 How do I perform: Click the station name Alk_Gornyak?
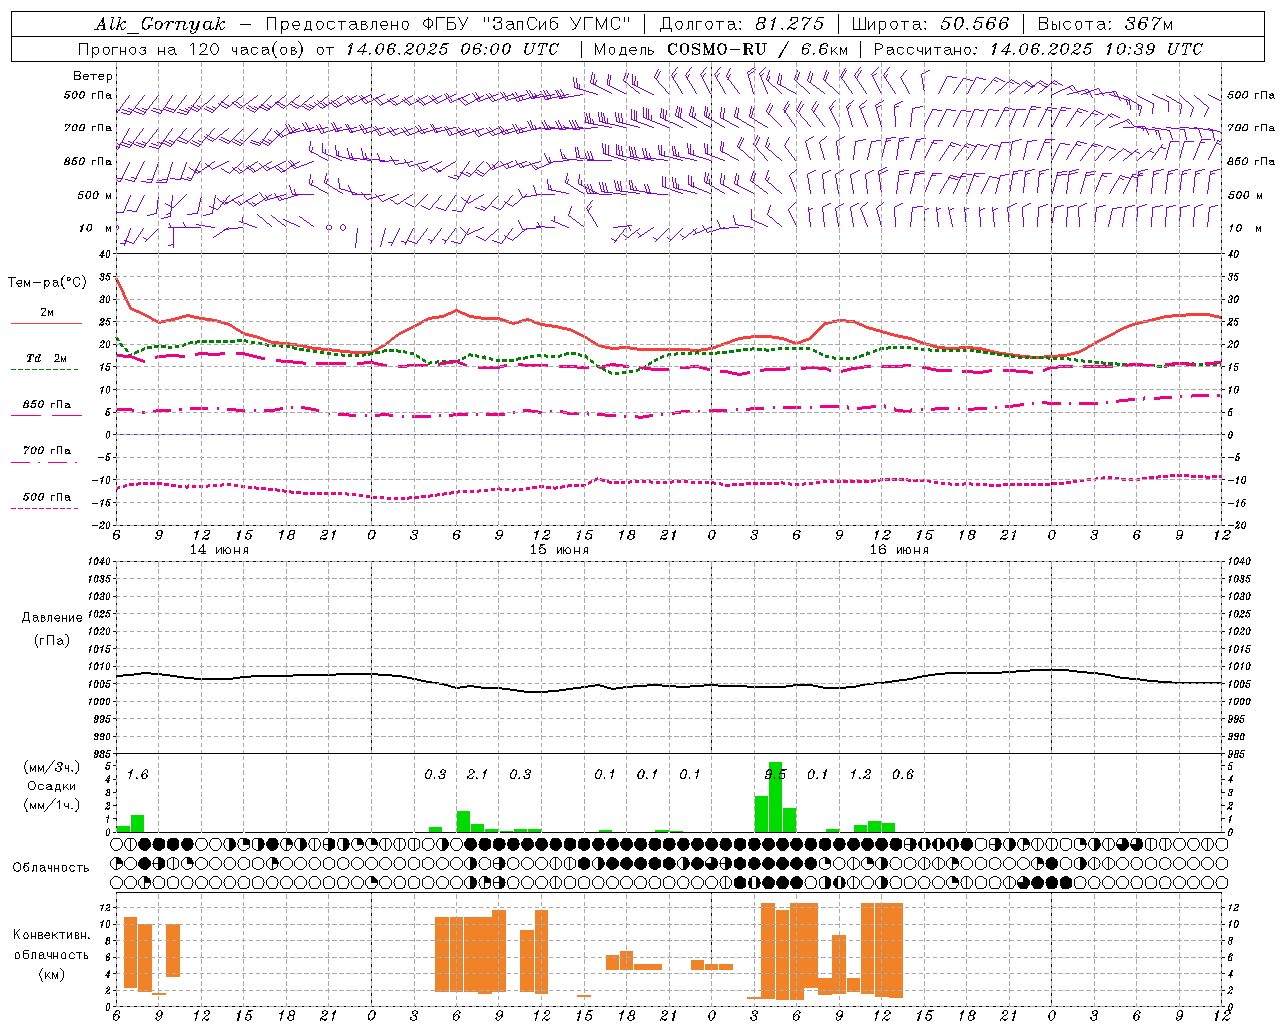tap(160, 24)
